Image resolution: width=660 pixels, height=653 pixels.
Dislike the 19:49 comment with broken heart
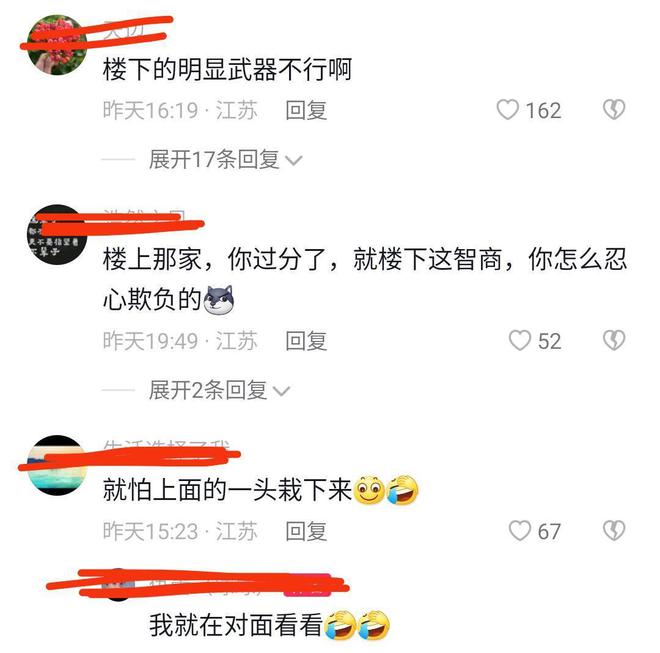click(x=614, y=341)
